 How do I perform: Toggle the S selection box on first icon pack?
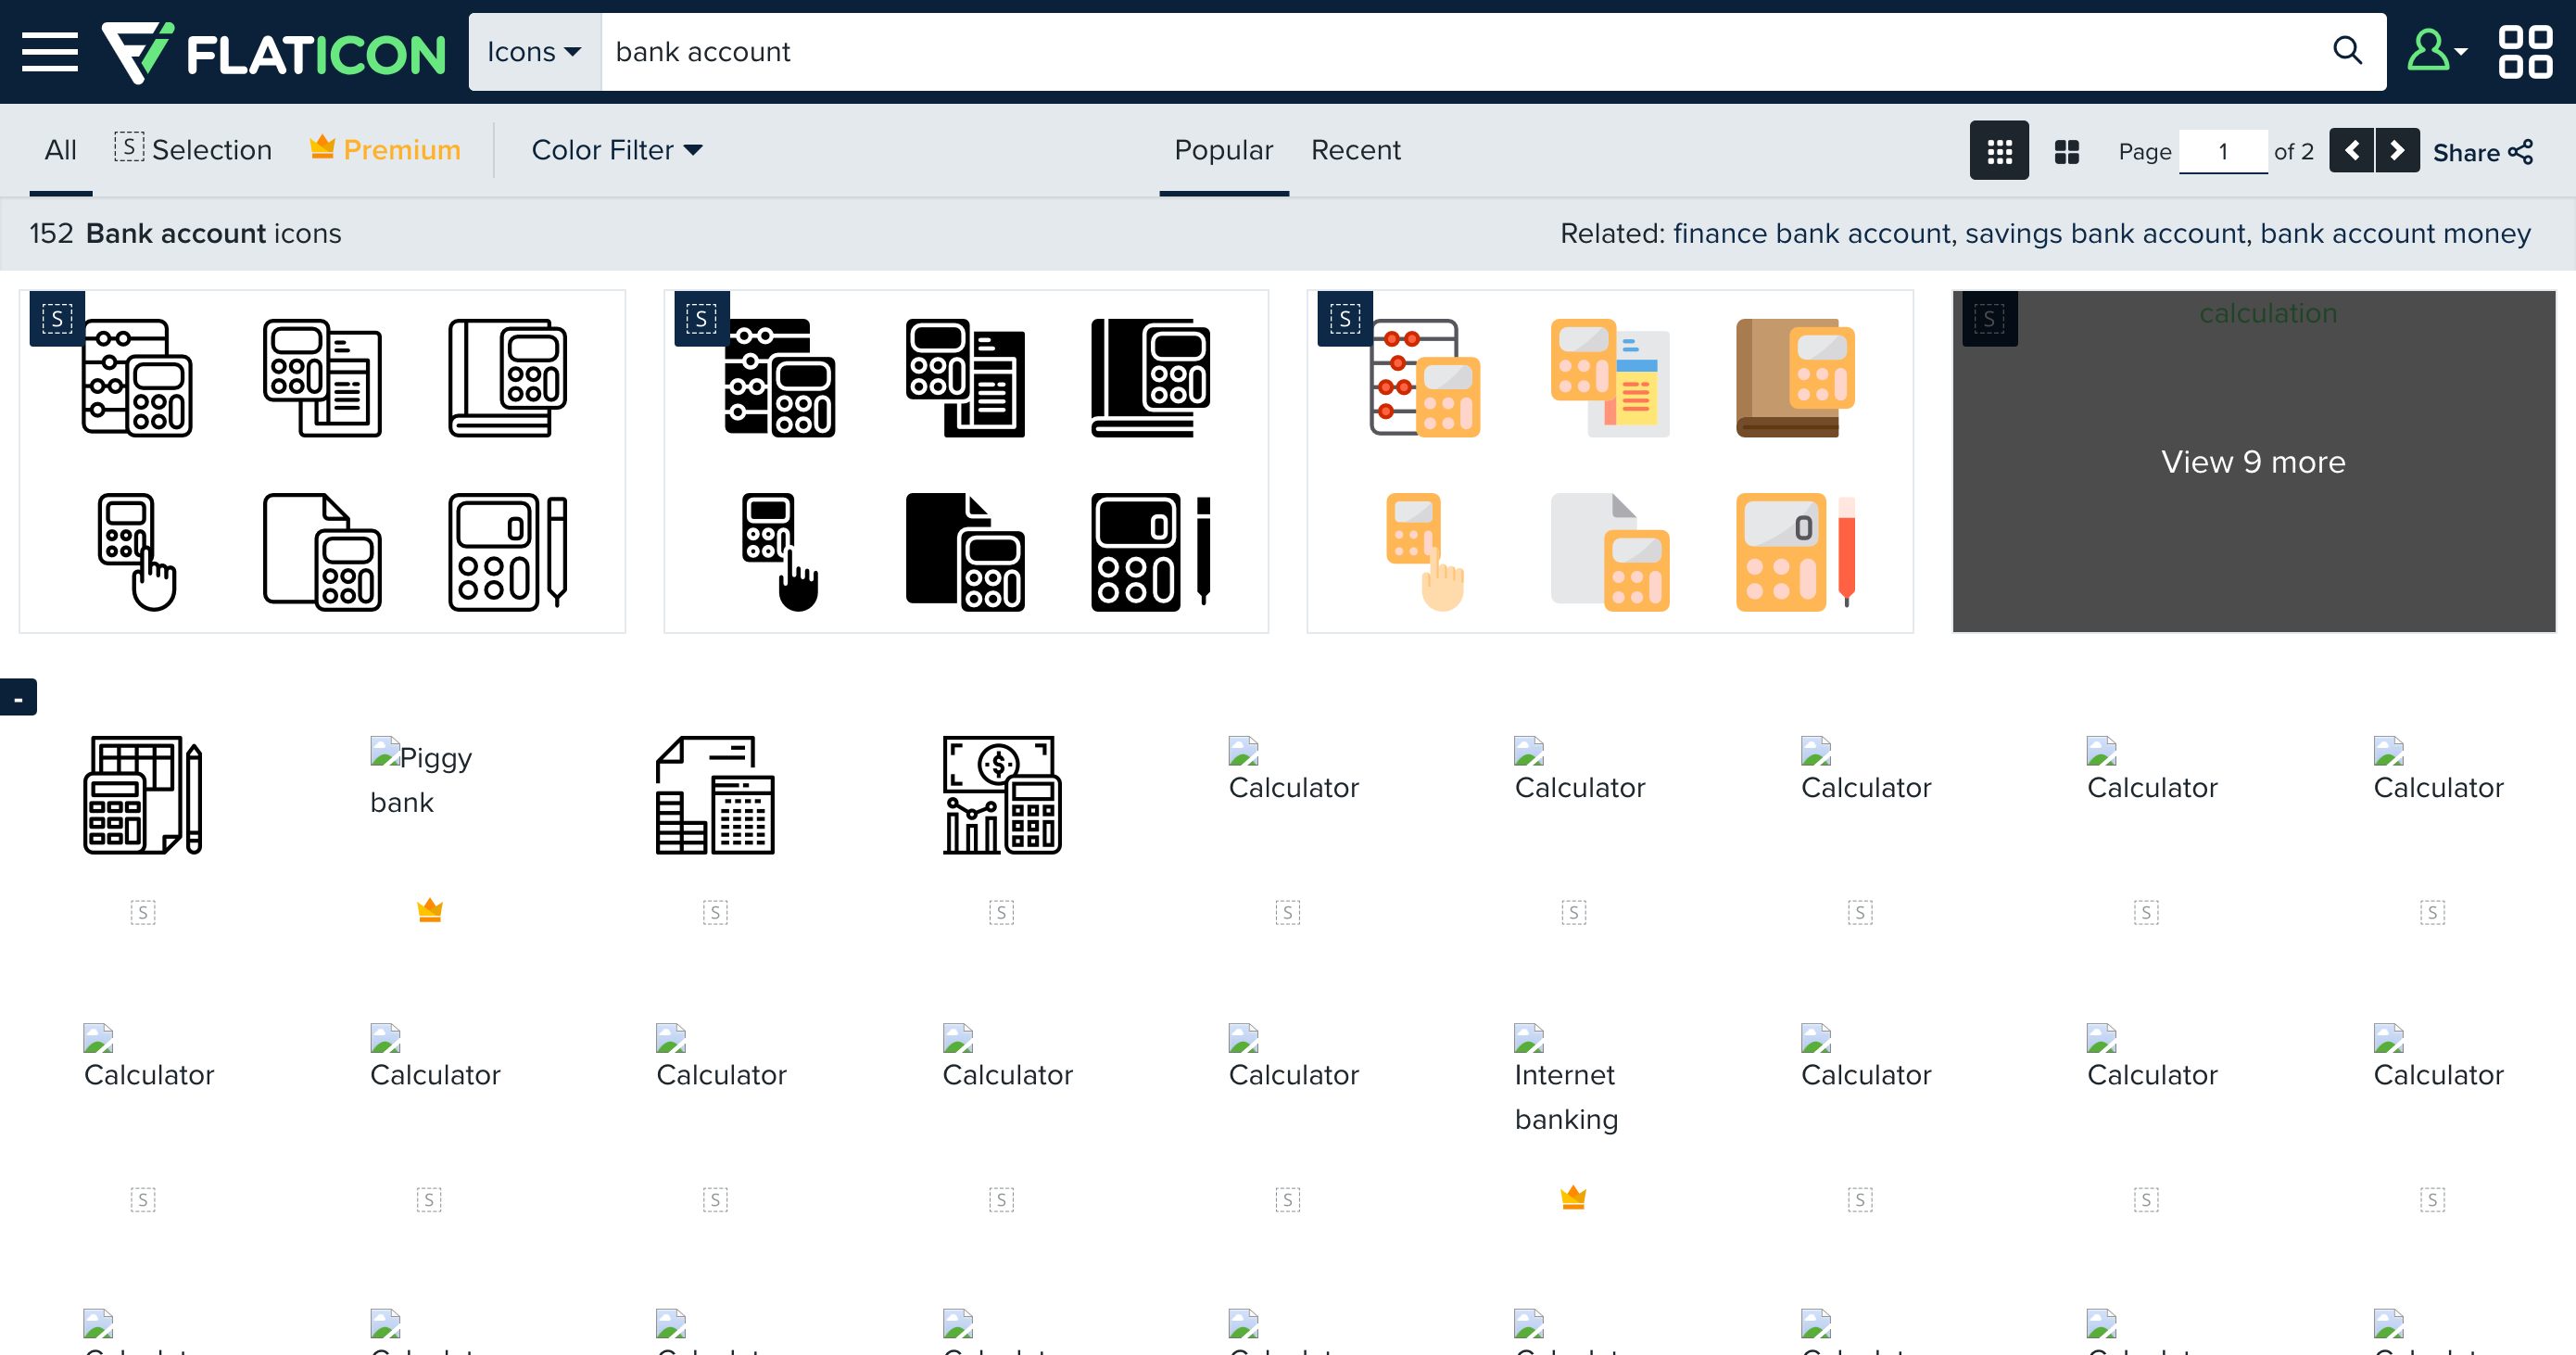tap(57, 318)
